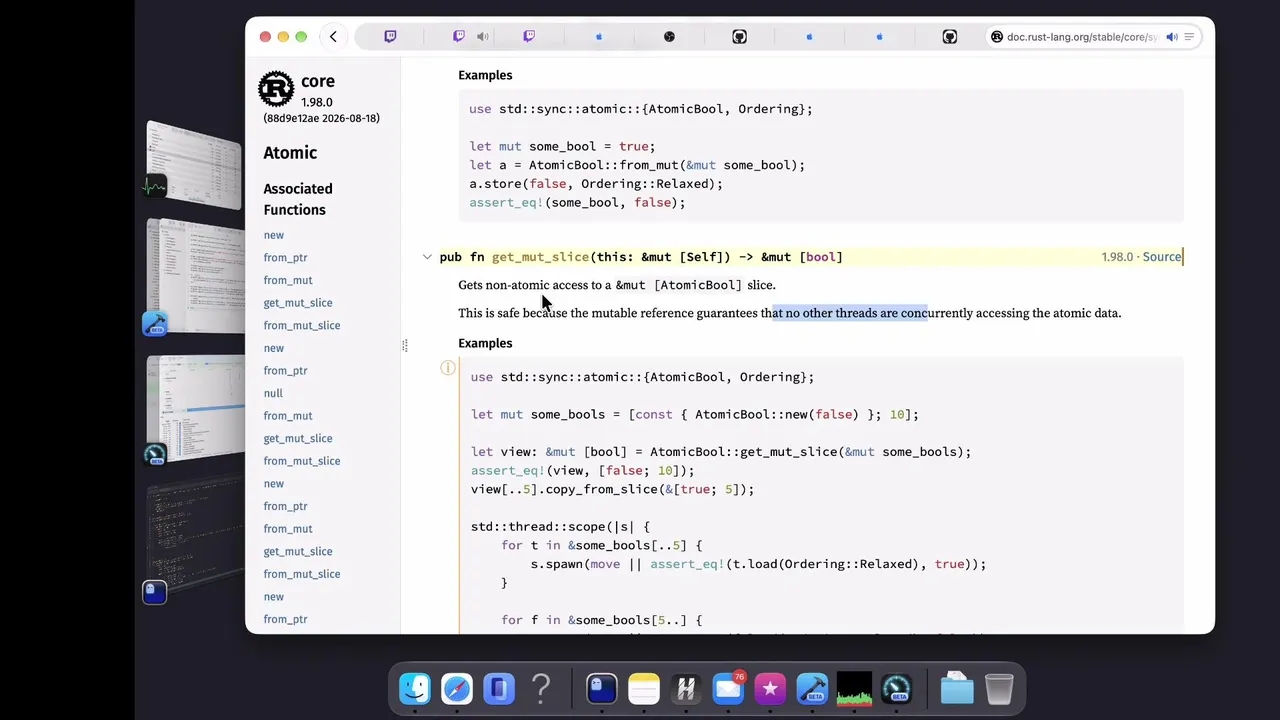Mute page audio using address bar speaker icon
Image resolution: width=1280 pixels, height=720 pixels.
[1172, 37]
